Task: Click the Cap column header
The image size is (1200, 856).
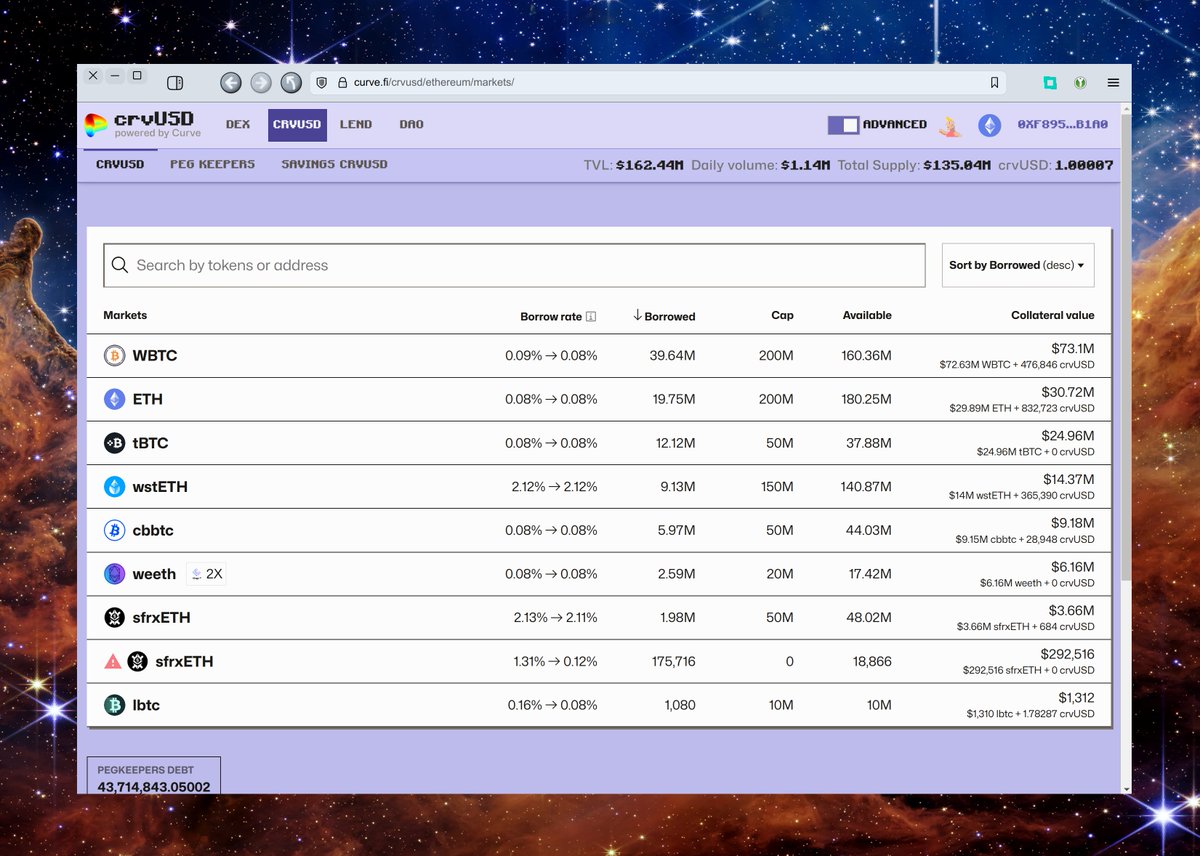Action: (782, 315)
